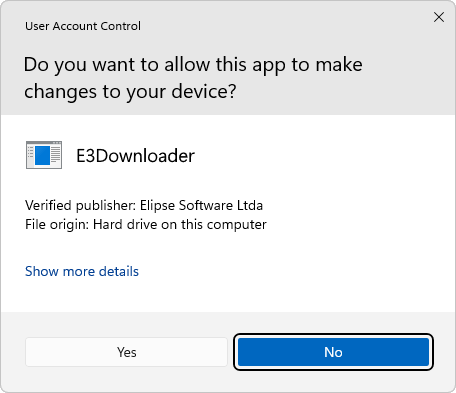This screenshot has height=393, width=456.
Task: Click the 'changes to your device?' heading line
Action: pyautogui.click(x=130, y=92)
